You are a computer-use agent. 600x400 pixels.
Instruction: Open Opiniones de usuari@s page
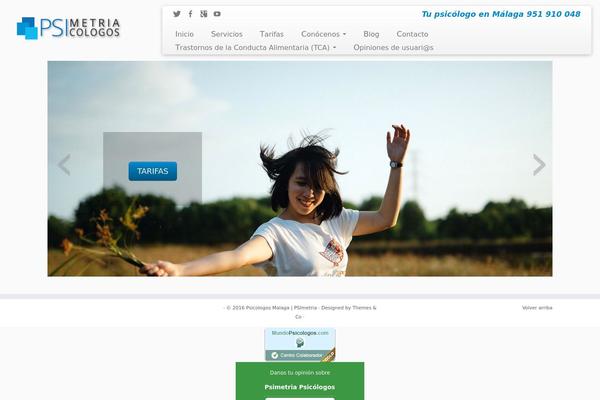393,47
